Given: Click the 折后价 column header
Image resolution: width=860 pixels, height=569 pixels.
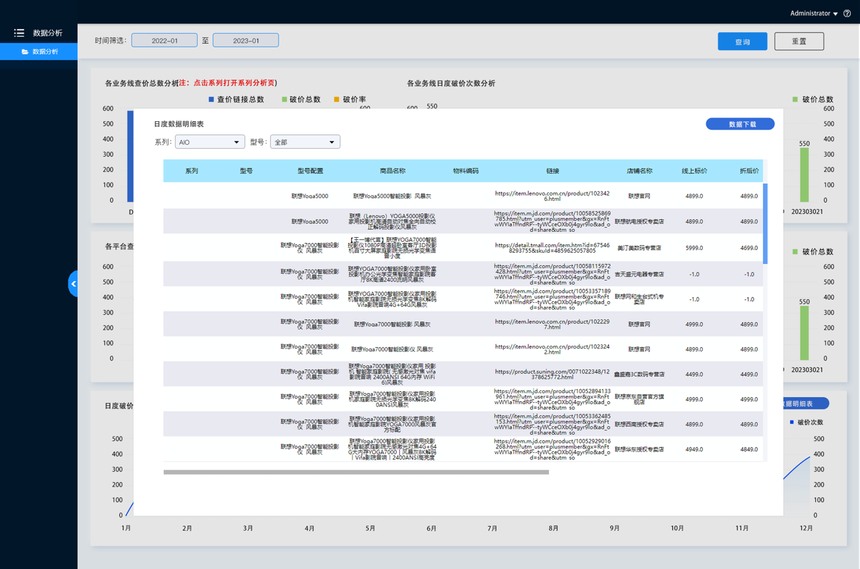Looking at the screenshot, I should pos(749,171).
